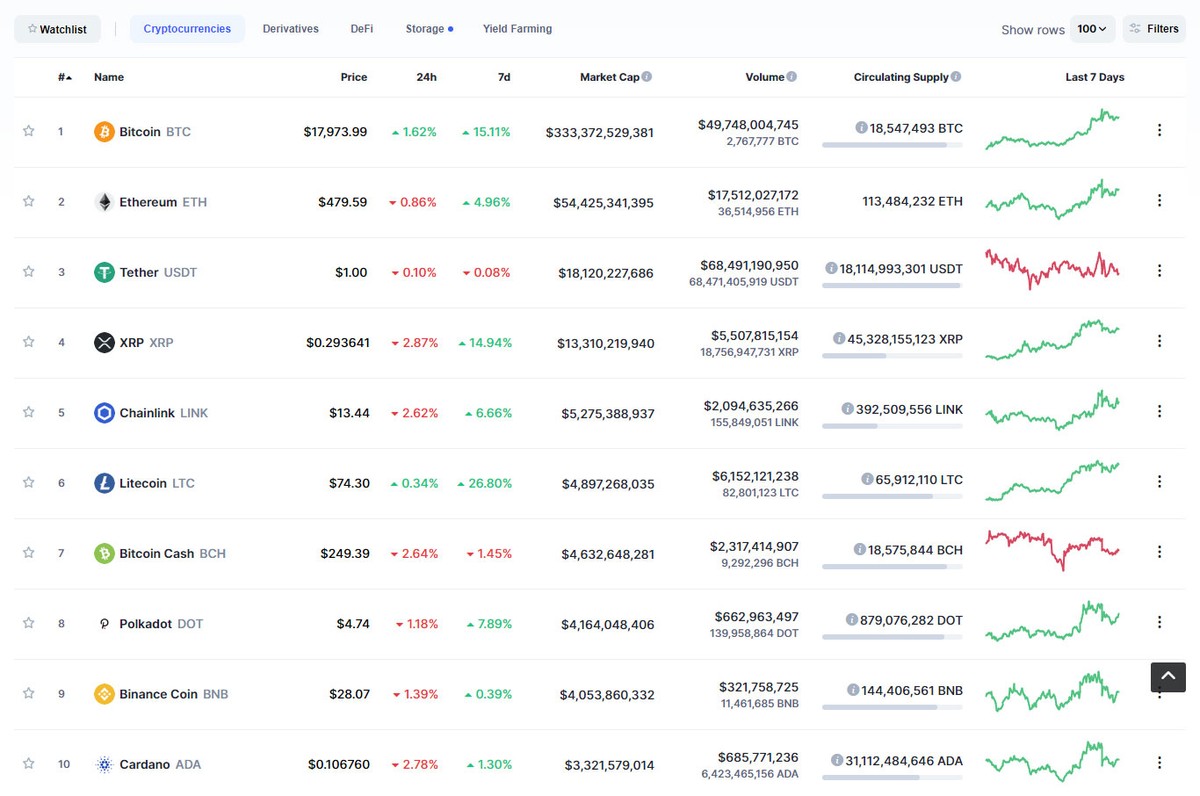This screenshot has height=796, width=1200.
Task: Select the Tether USDT logo icon
Action: pyautogui.click(x=103, y=271)
